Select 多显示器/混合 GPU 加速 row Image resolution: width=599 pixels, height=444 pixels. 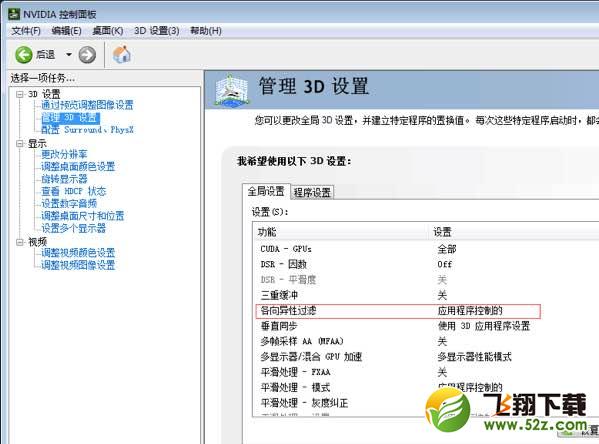[x=426, y=356]
